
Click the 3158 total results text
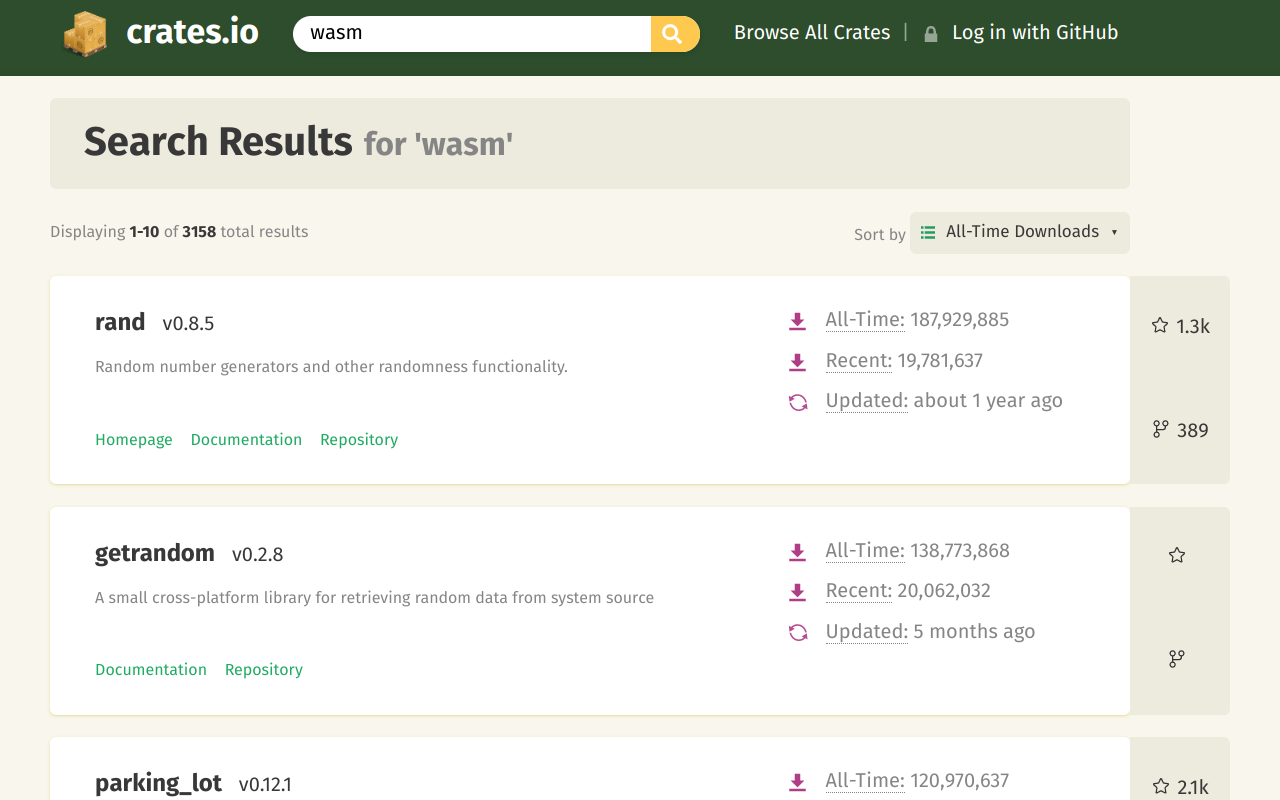[x=245, y=232]
